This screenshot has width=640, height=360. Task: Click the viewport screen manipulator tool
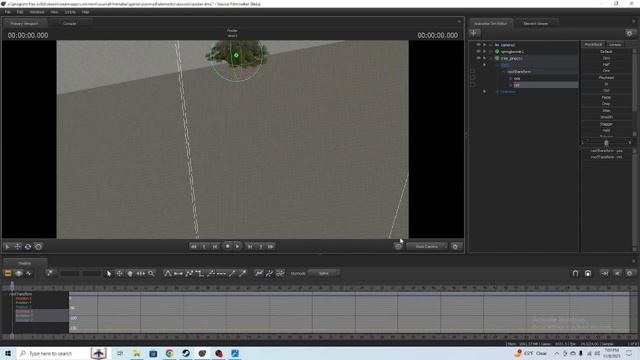coord(38,247)
